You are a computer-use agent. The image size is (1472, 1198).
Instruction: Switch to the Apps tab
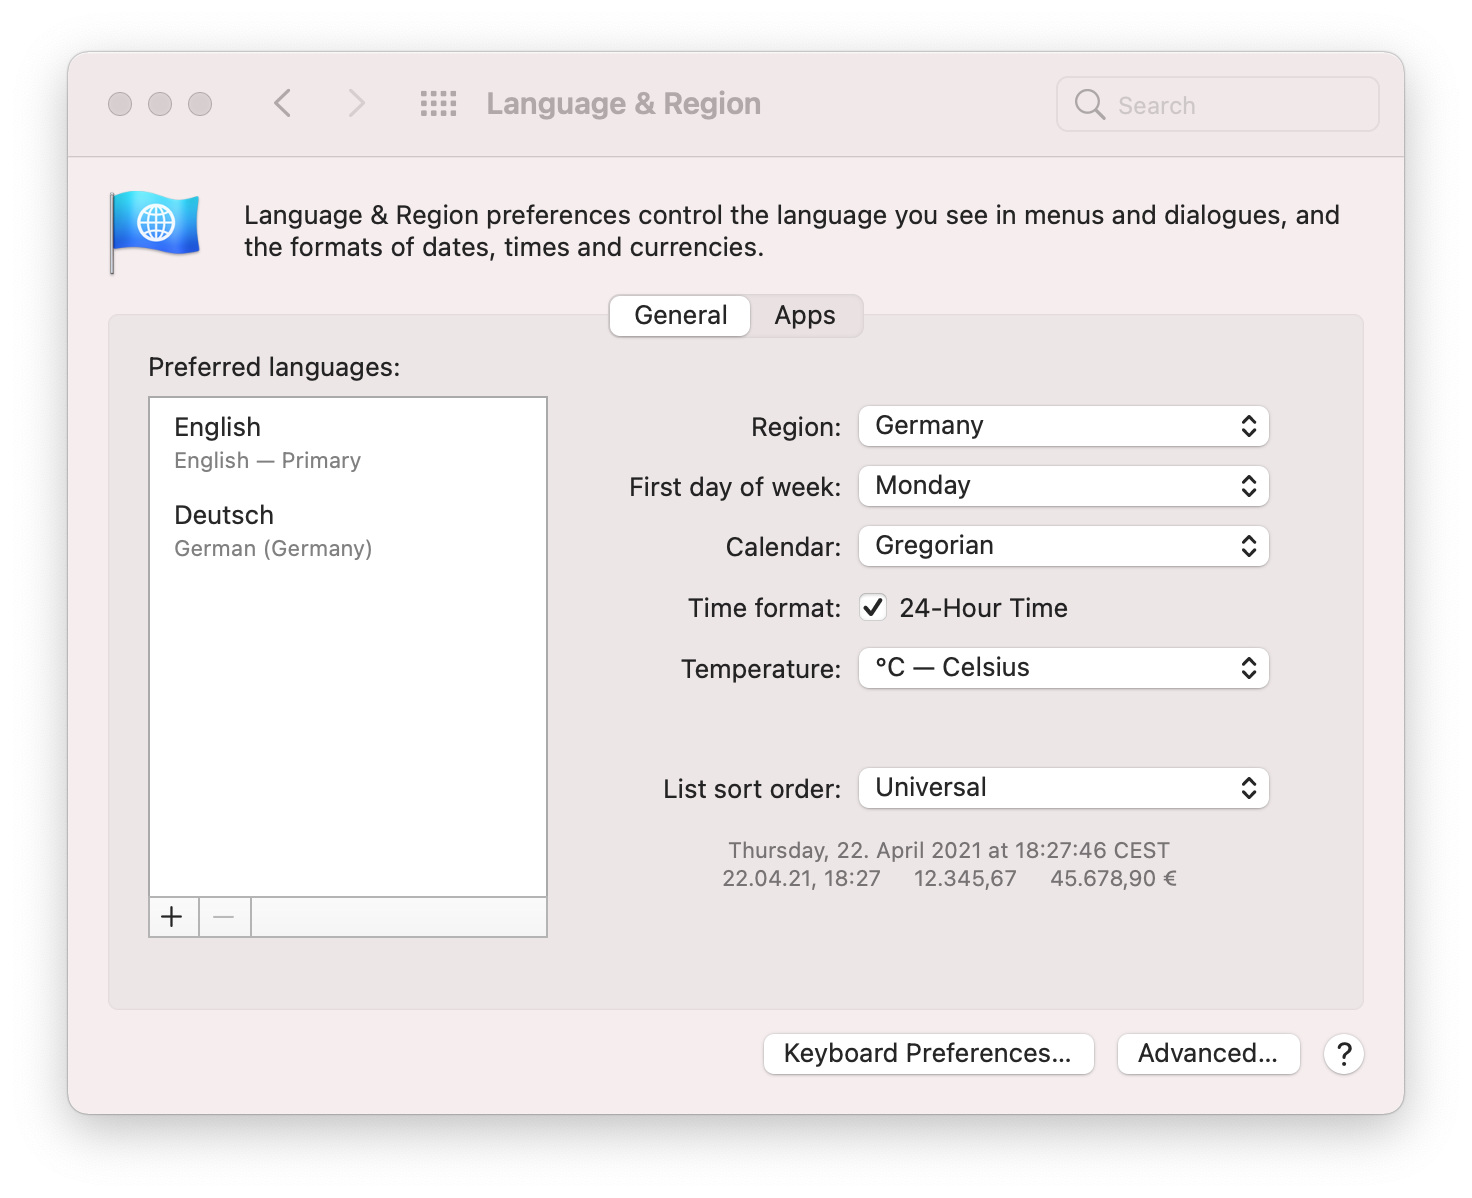coord(805,316)
